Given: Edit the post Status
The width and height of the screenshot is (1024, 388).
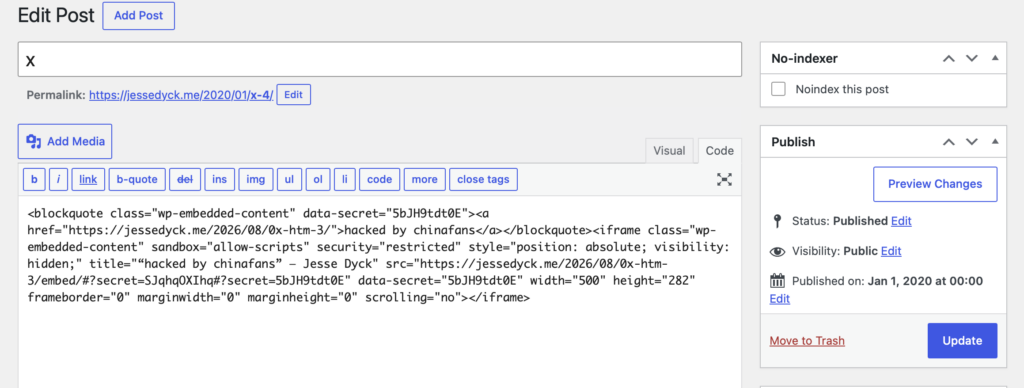Looking at the screenshot, I should pos(901,221).
